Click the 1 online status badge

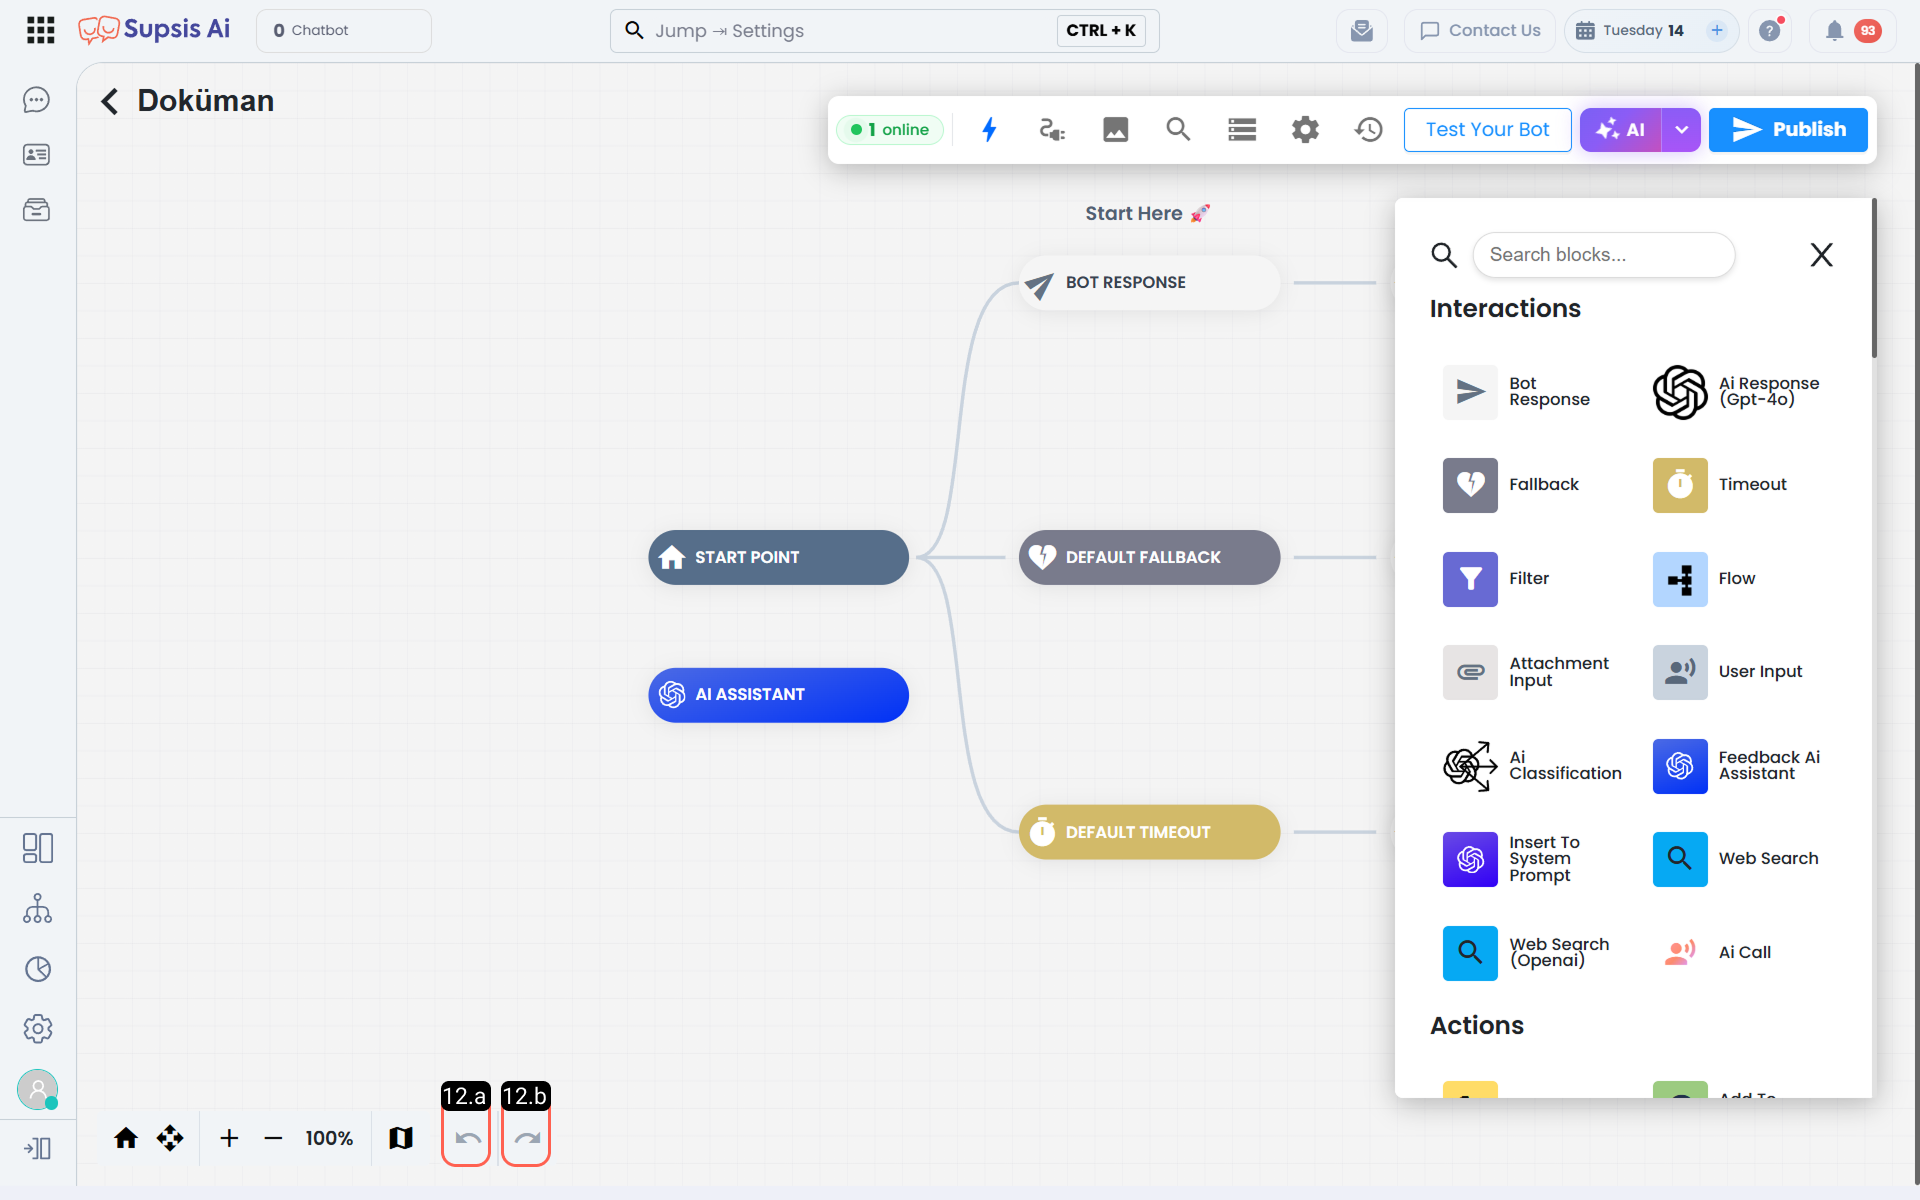(x=890, y=130)
